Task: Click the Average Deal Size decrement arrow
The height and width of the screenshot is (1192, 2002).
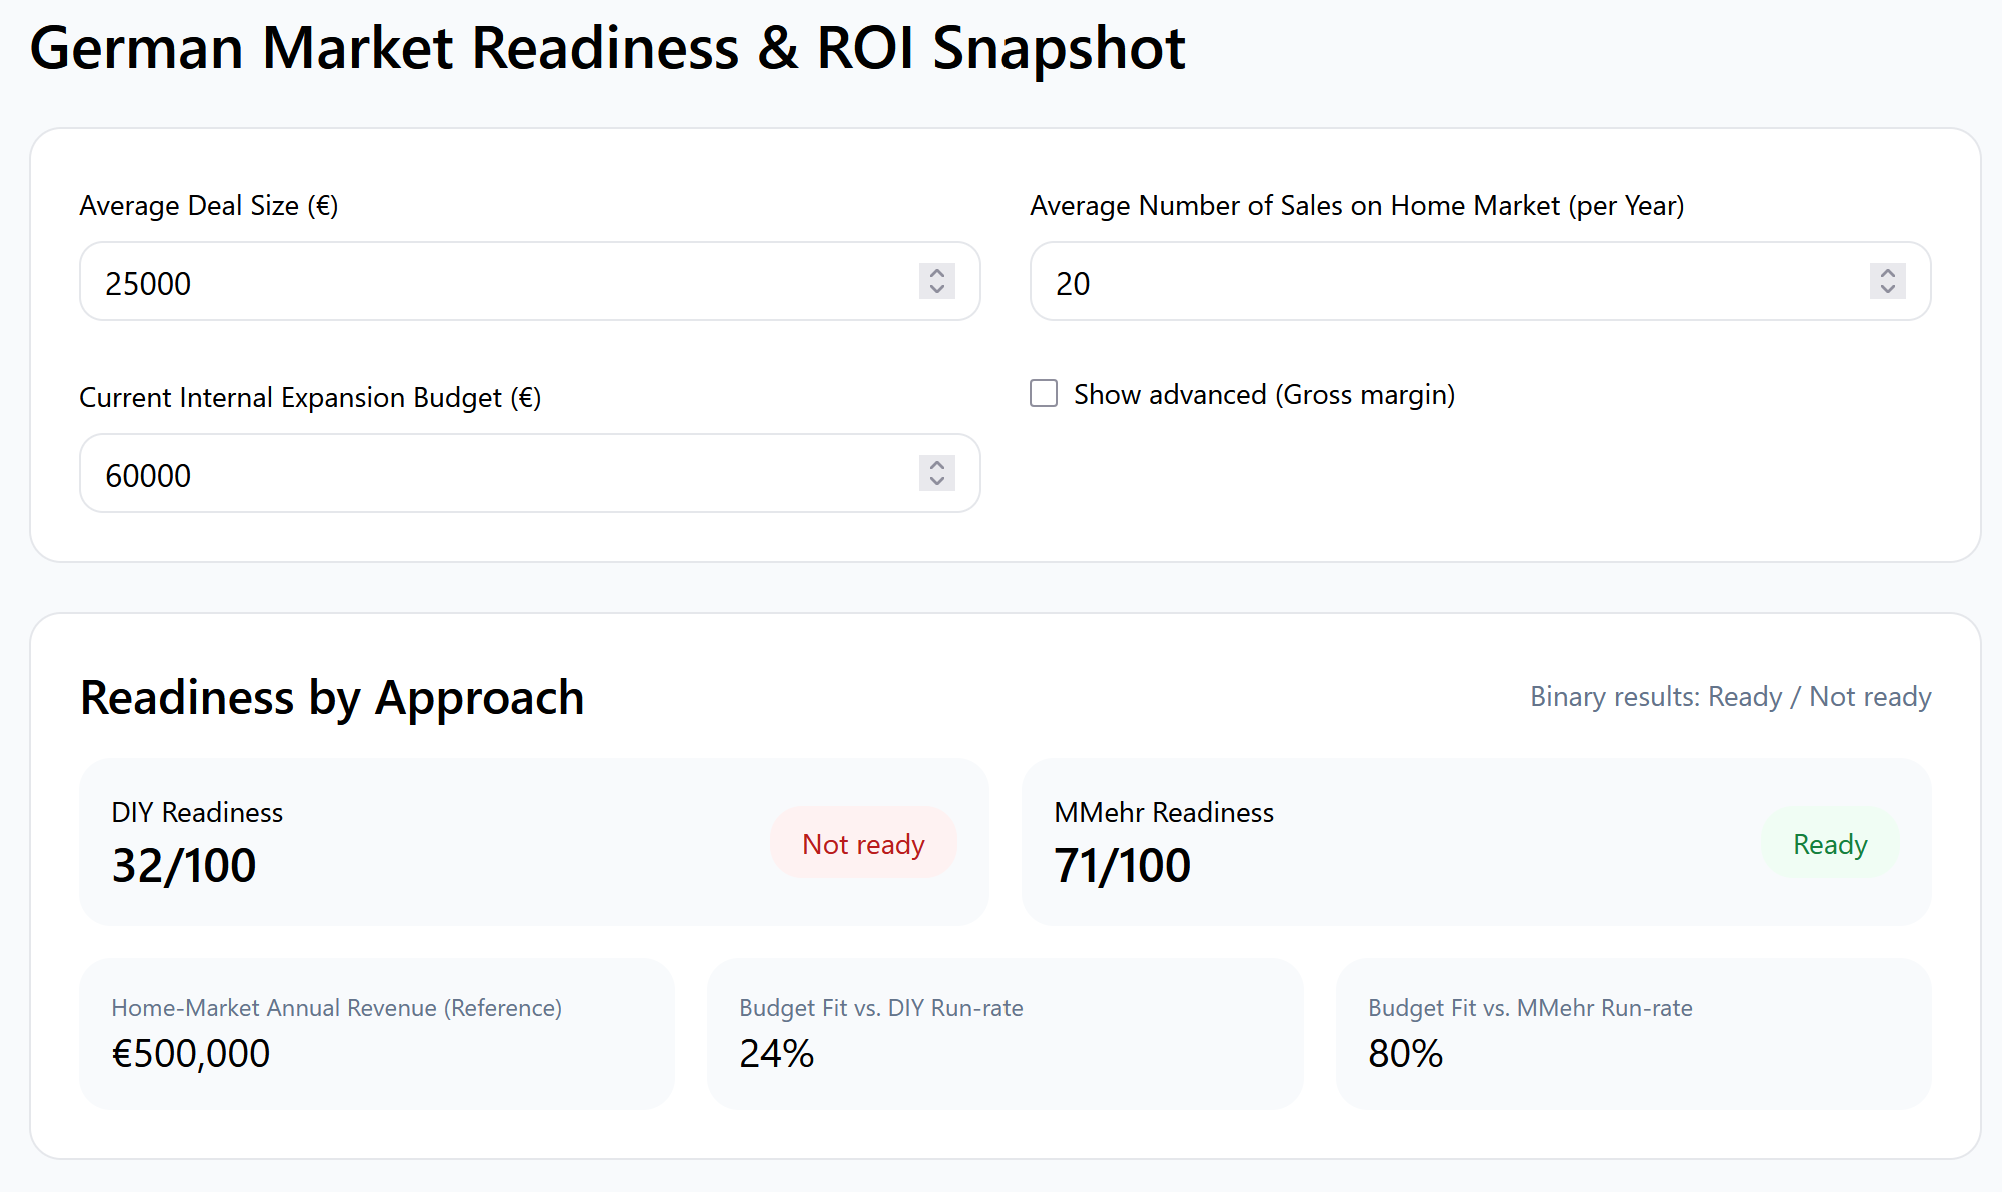Action: pyautogui.click(x=936, y=290)
